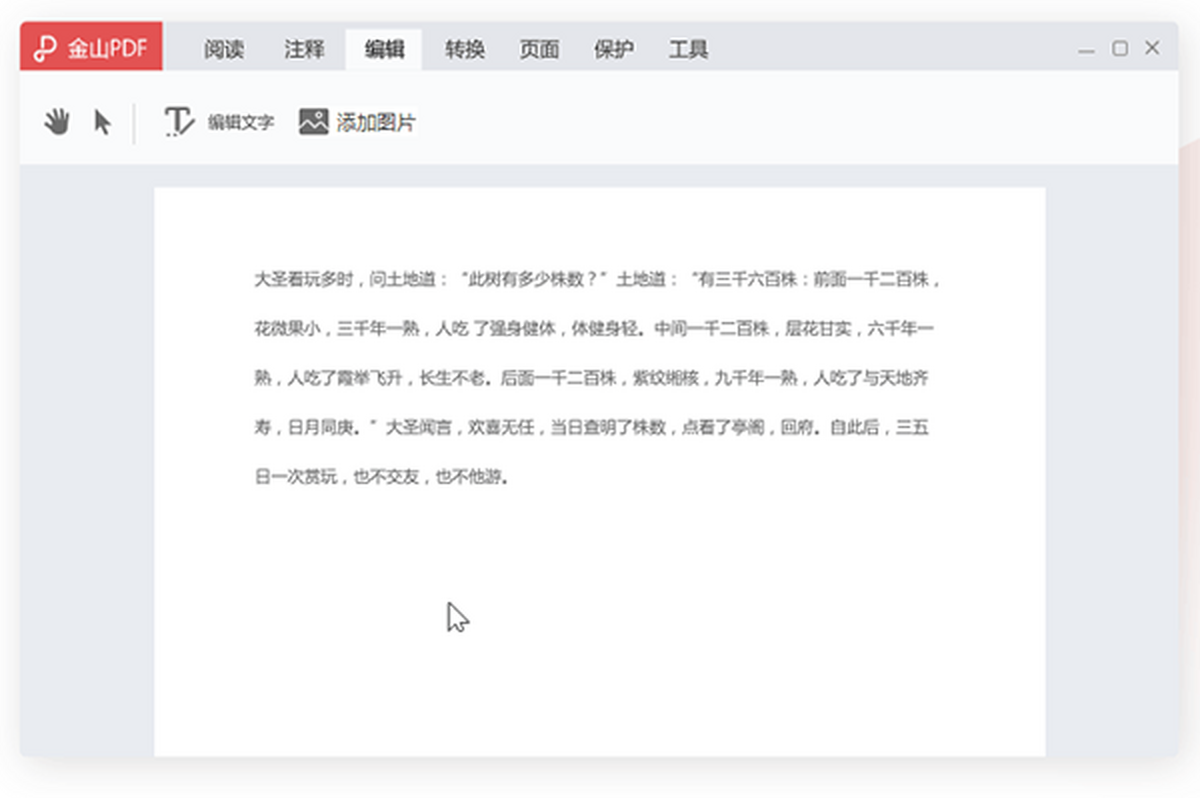Viewport: 1200px width, 798px height.
Task: Open the 注释 tab
Action: [x=304, y=49]
